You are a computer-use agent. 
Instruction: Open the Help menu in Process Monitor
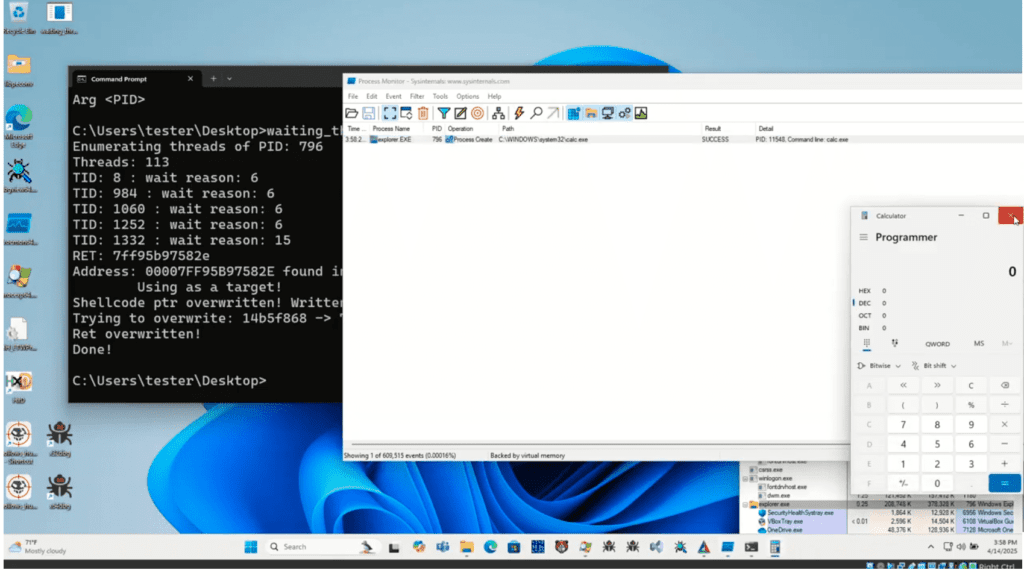pyautogui.click(x=494, y=96)
